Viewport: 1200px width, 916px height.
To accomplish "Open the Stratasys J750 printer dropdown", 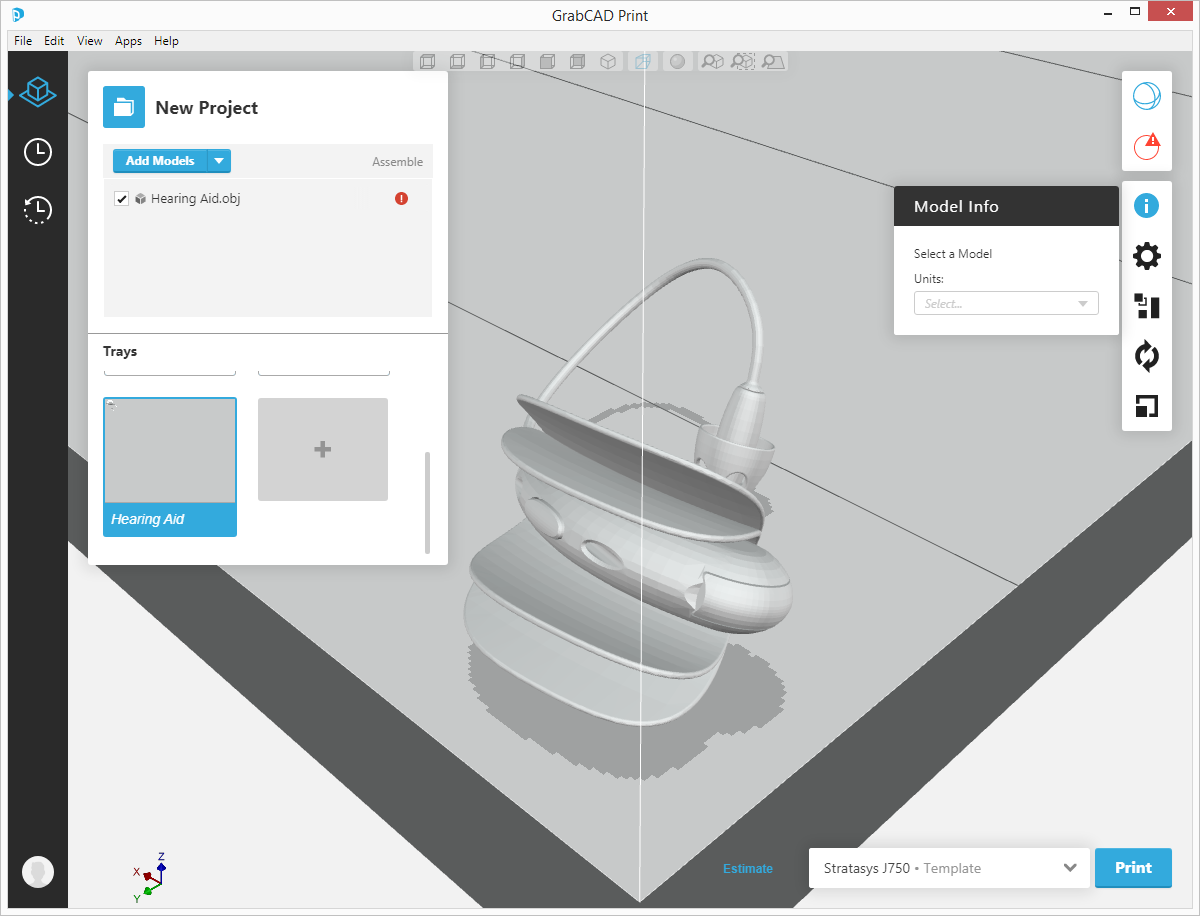I will pos(949,868).
